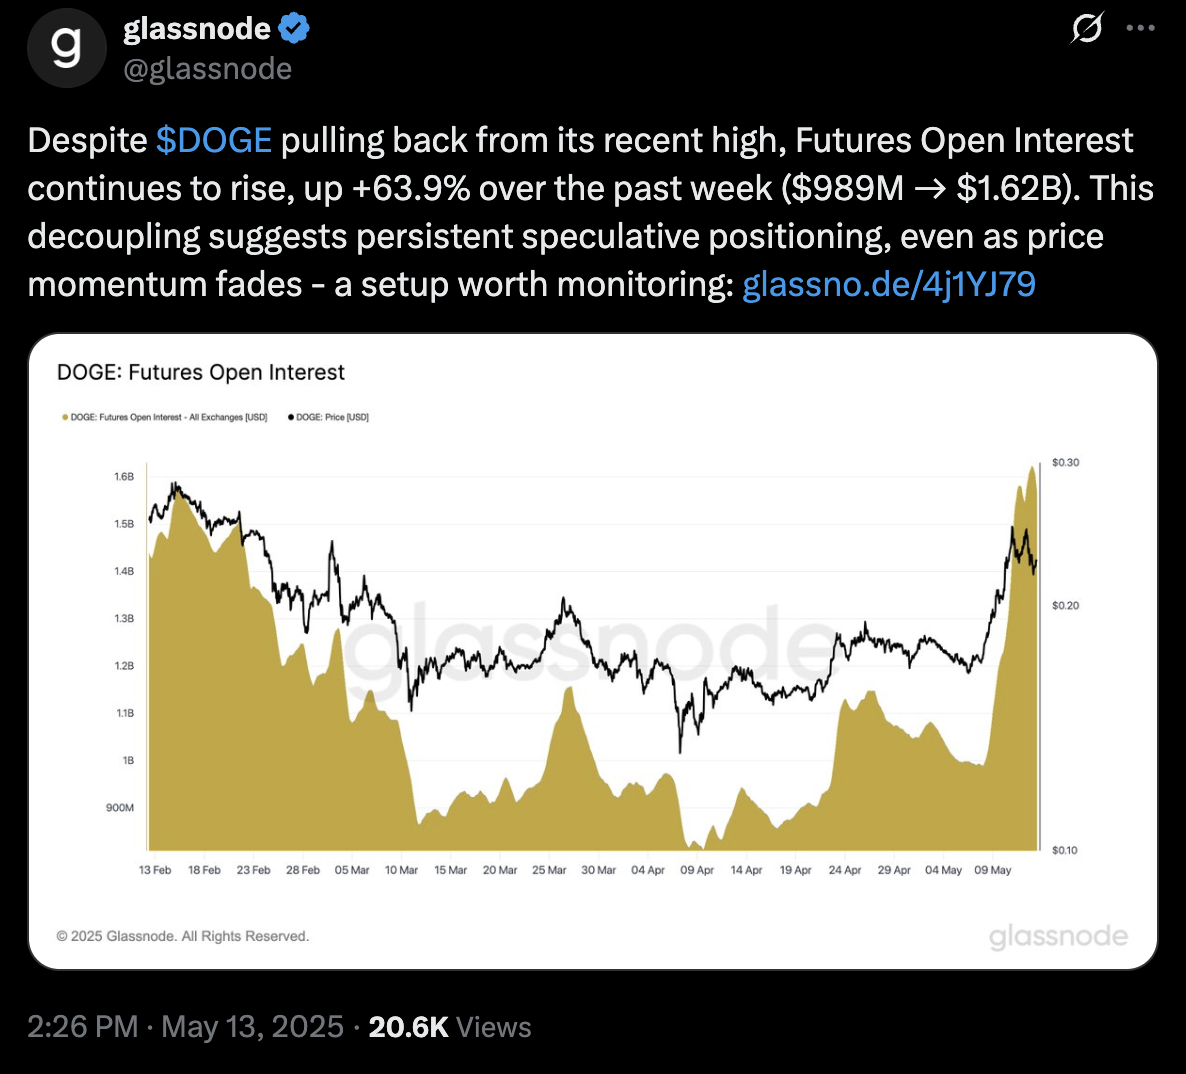Click the blue verified badge
Viewport: 1186px width, 1074px height.
[294, 29]
